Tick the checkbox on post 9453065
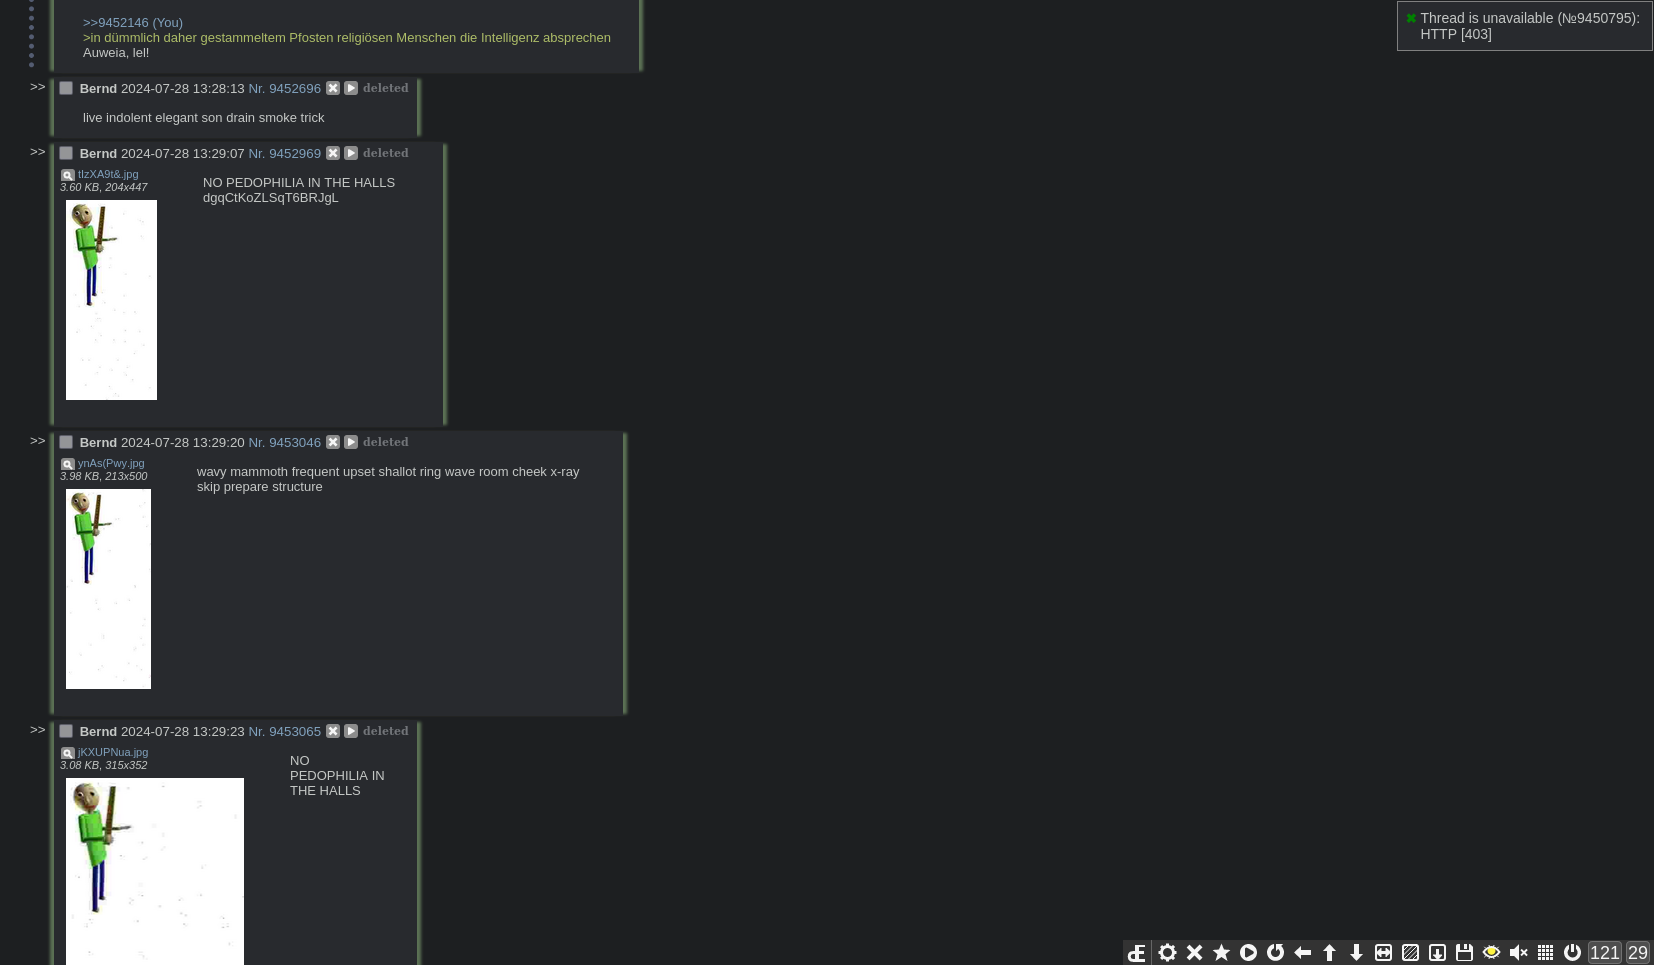This screenshot has height=965, width=1654. (x=66, y=731)
